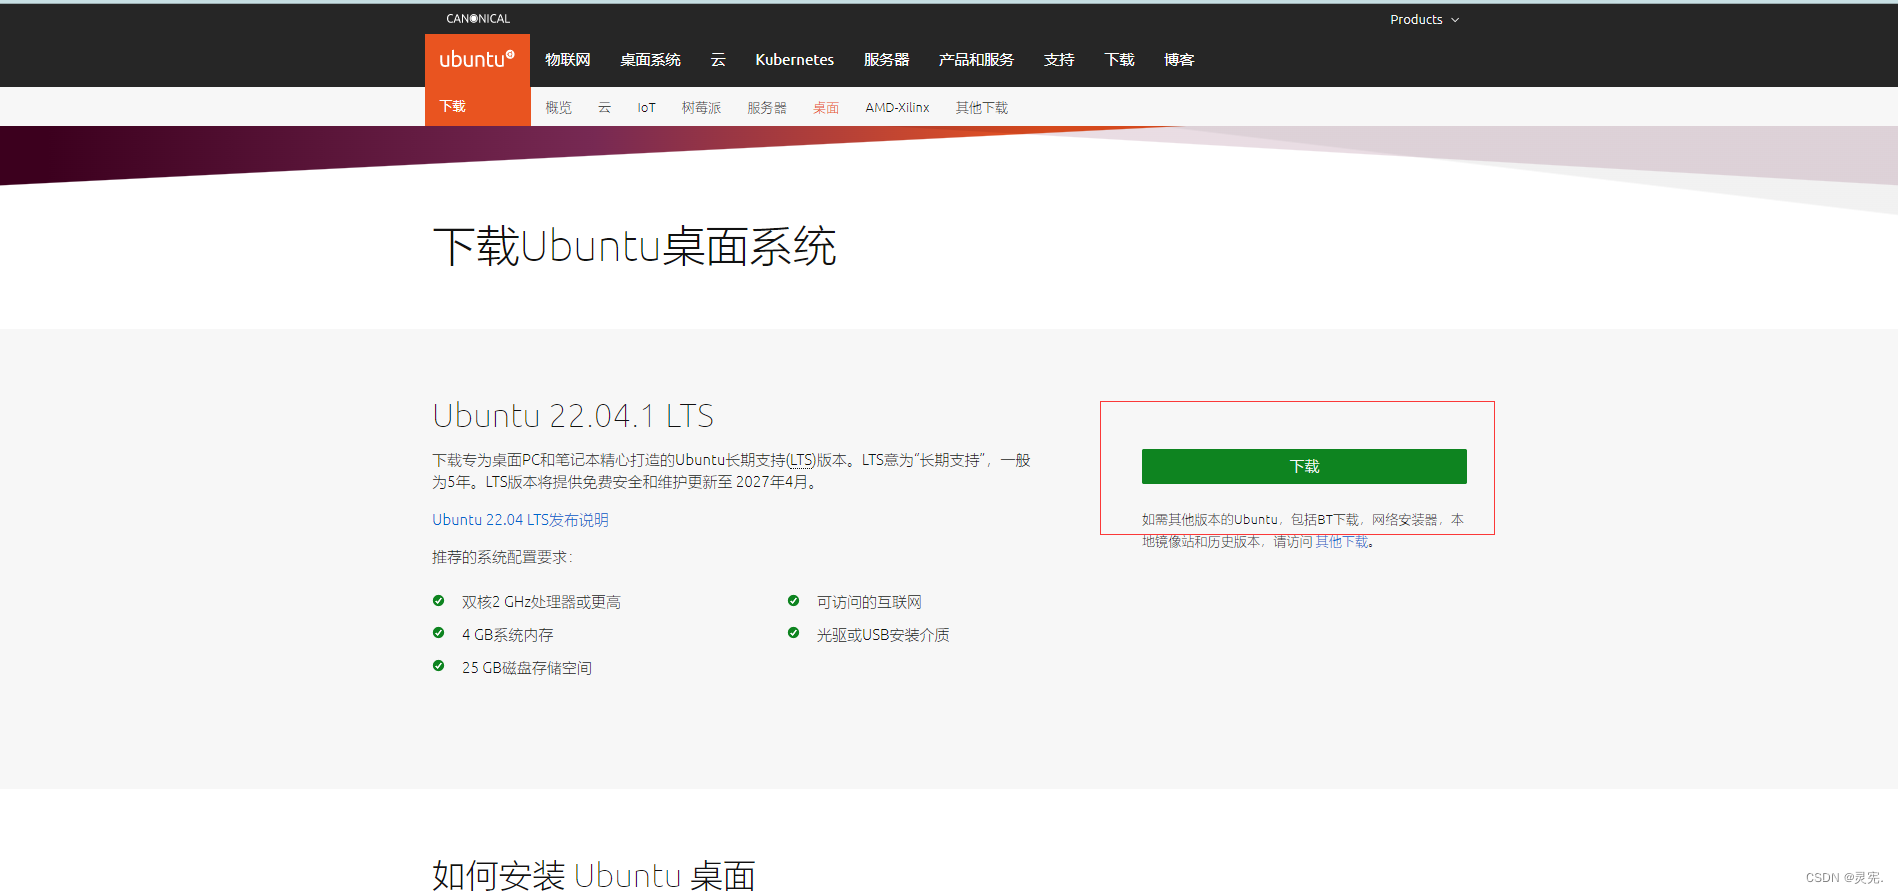Switch to the 云 sub-tab

click(x=604, y=107)
